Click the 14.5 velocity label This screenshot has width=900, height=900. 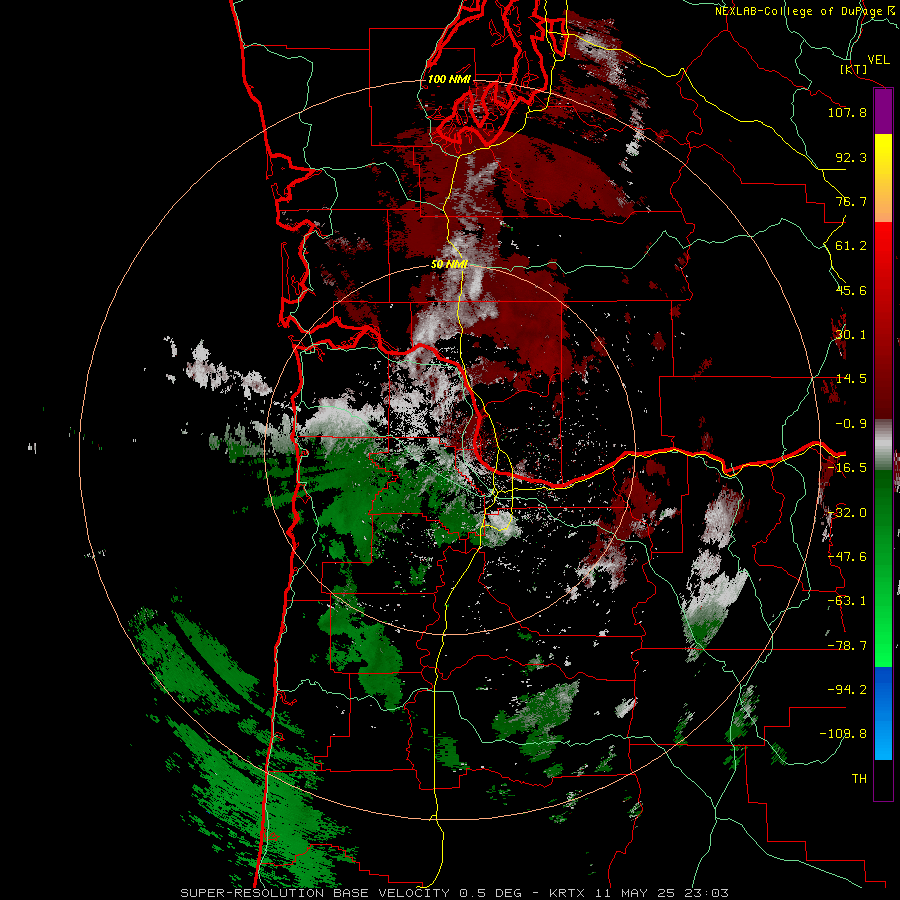851,379
